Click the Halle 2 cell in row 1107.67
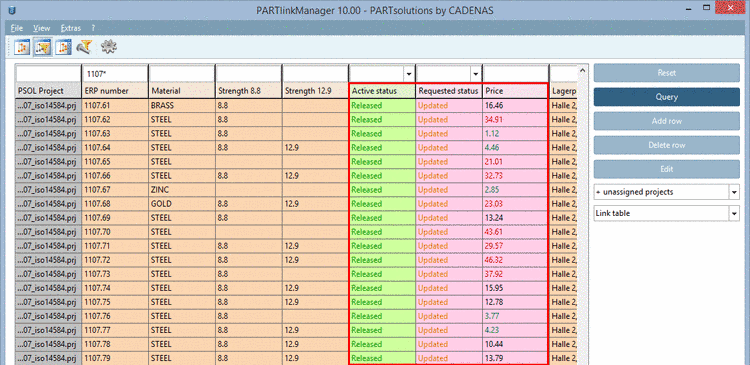 pyautogui.click(x=563, y=190)
